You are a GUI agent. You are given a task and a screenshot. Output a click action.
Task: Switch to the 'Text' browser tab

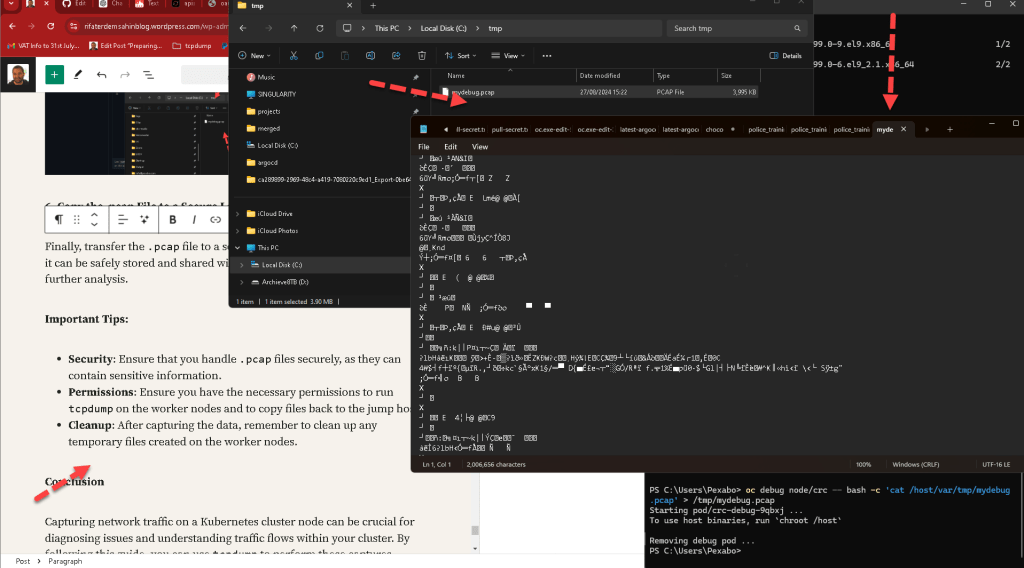coord(147,4)
